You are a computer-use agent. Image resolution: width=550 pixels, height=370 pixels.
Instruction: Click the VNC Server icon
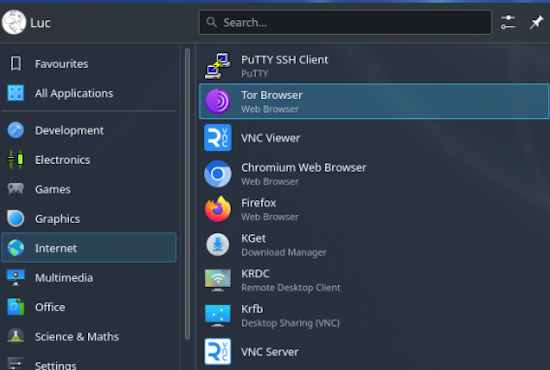click(218, 351)
